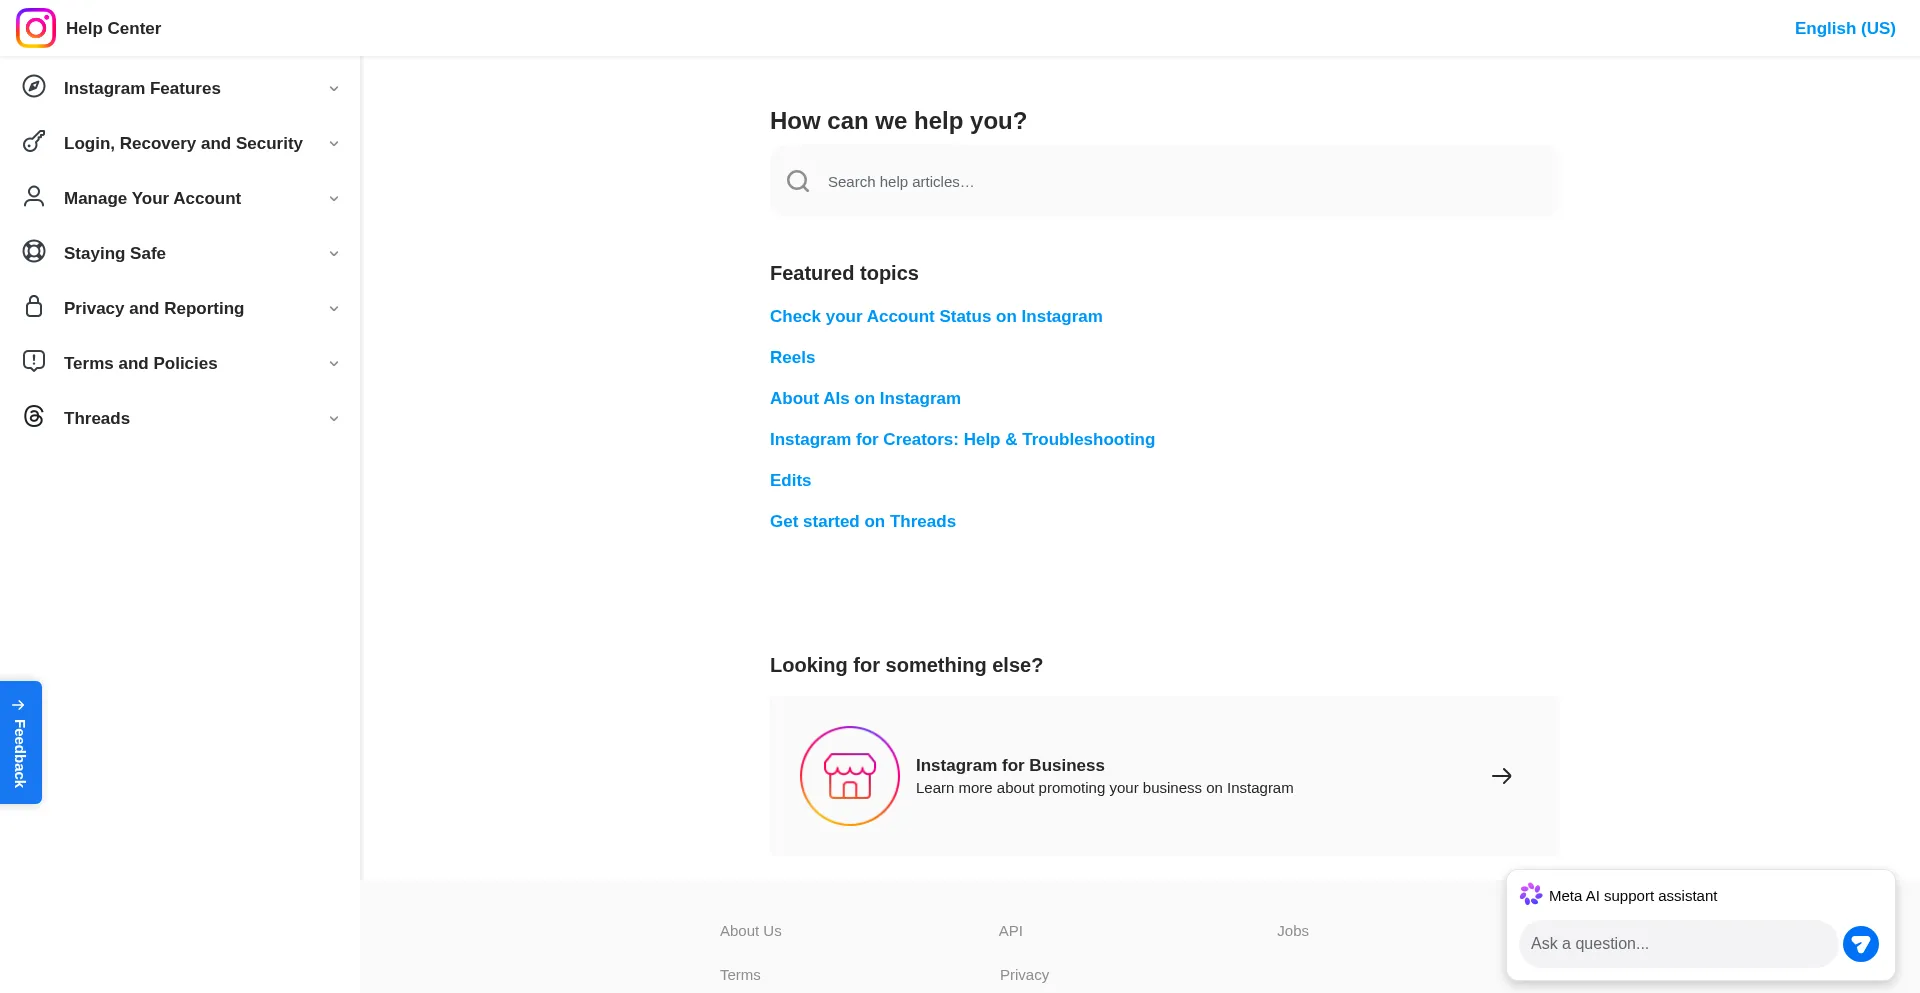Click the Meta AI support assistant header

click(1633, 896)
